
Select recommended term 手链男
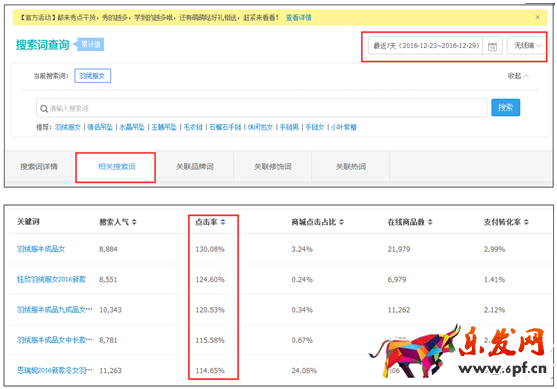coord(289,127)
